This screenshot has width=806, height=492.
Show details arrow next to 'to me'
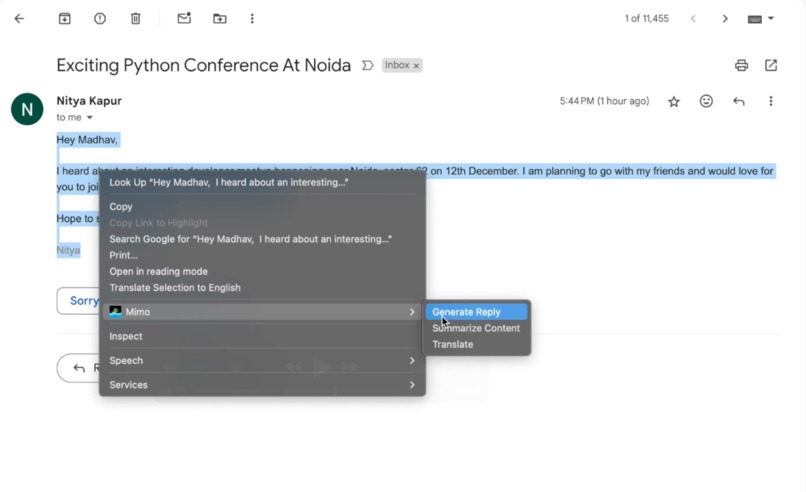point(89,118)
